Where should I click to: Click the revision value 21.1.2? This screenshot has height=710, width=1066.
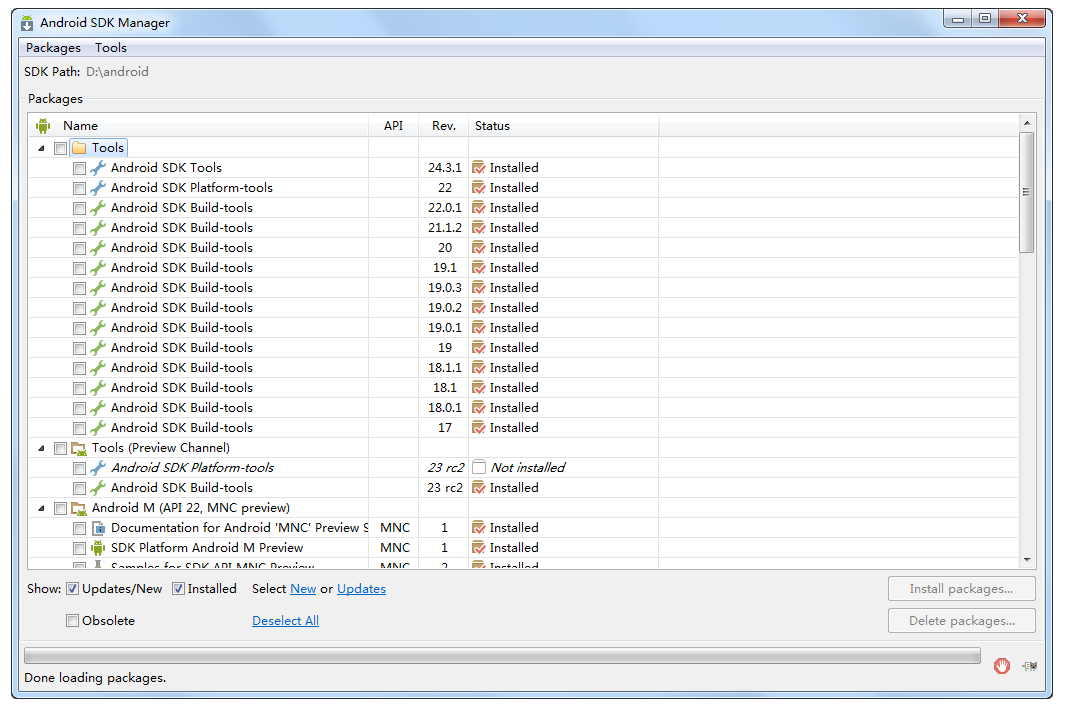point(445,228)
